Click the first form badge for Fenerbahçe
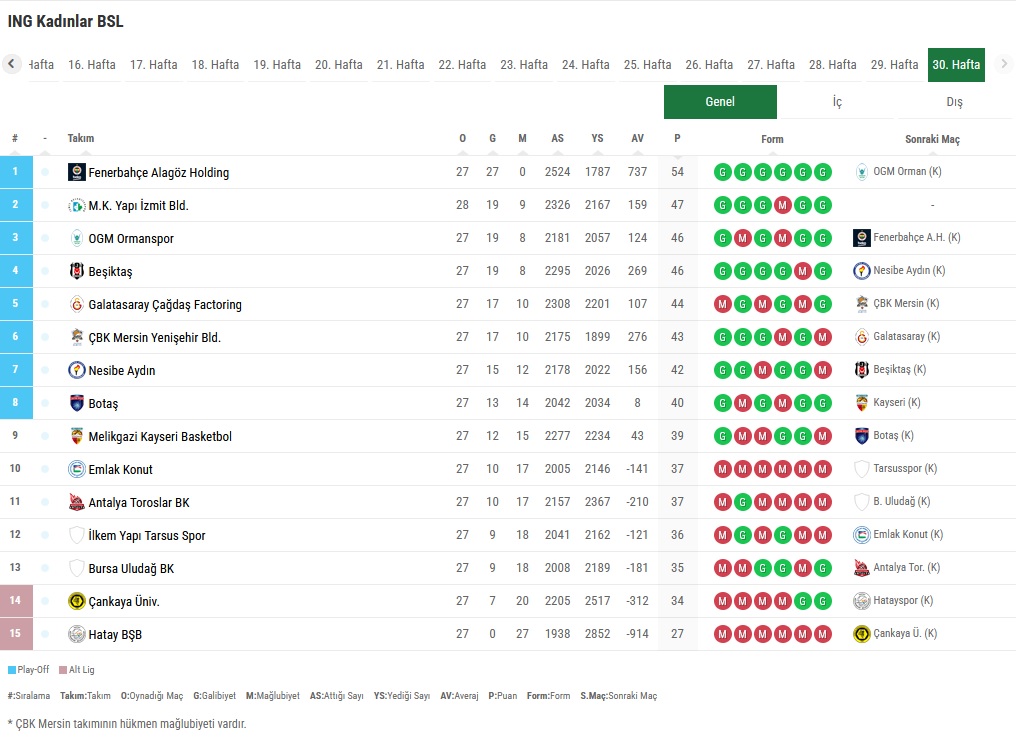Viewport: 1016px width, 743px height. 722,172
